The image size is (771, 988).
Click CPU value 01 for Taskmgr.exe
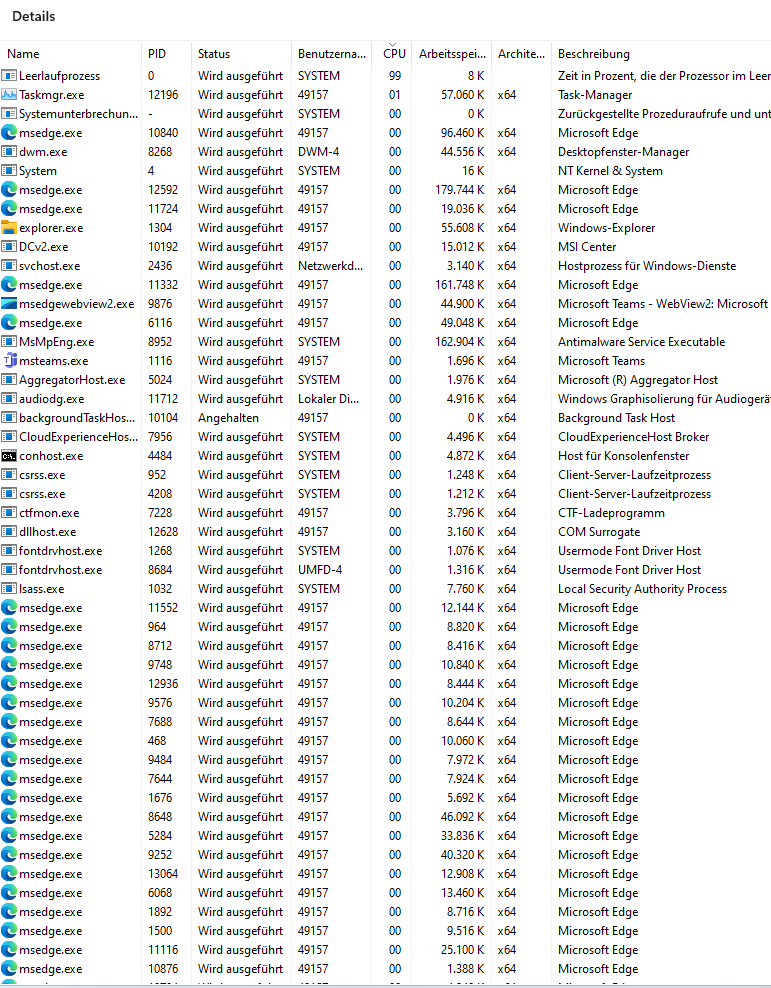point(395,95)
